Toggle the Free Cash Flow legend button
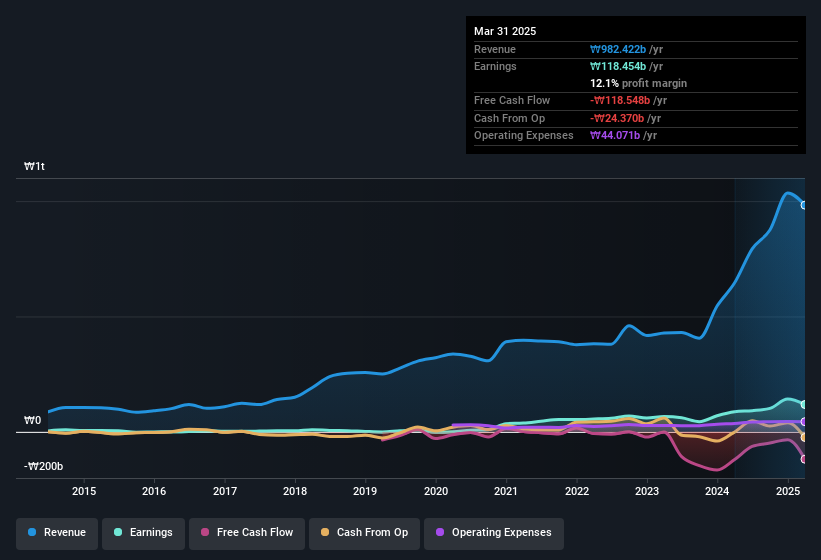 click(247, 533)
